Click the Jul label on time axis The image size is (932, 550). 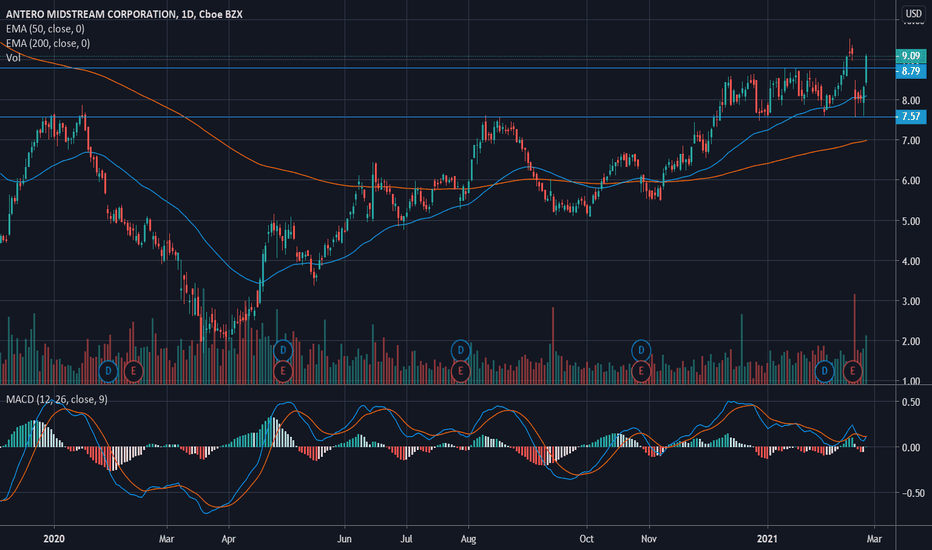pos(407,539)
